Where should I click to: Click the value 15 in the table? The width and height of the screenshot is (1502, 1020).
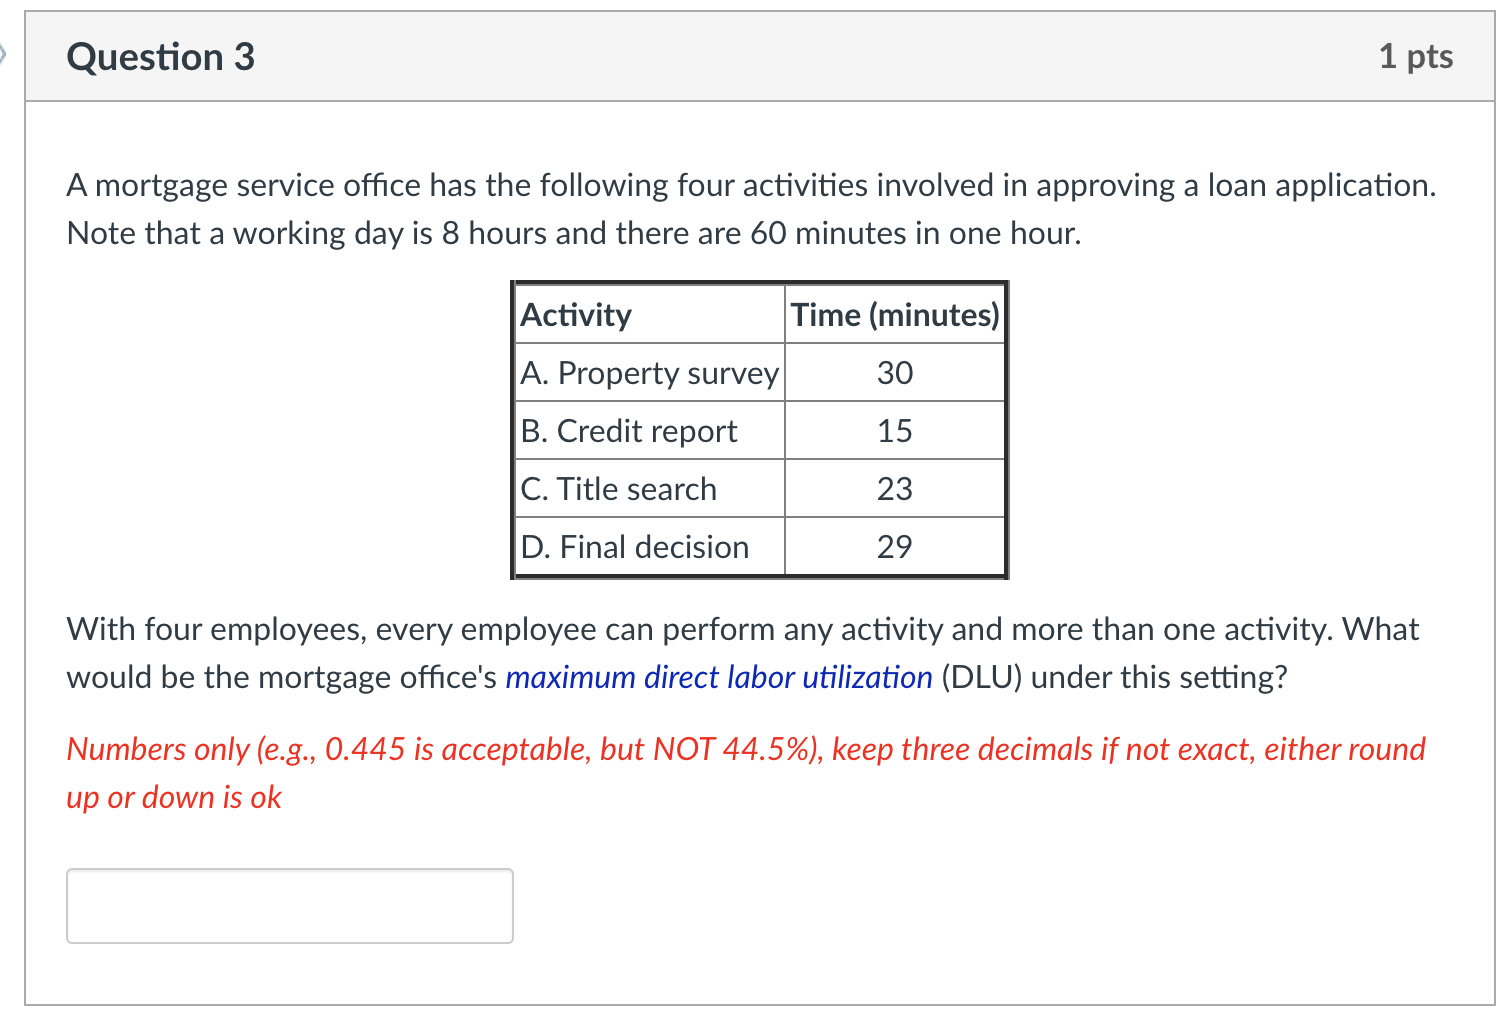pos(895,430)
